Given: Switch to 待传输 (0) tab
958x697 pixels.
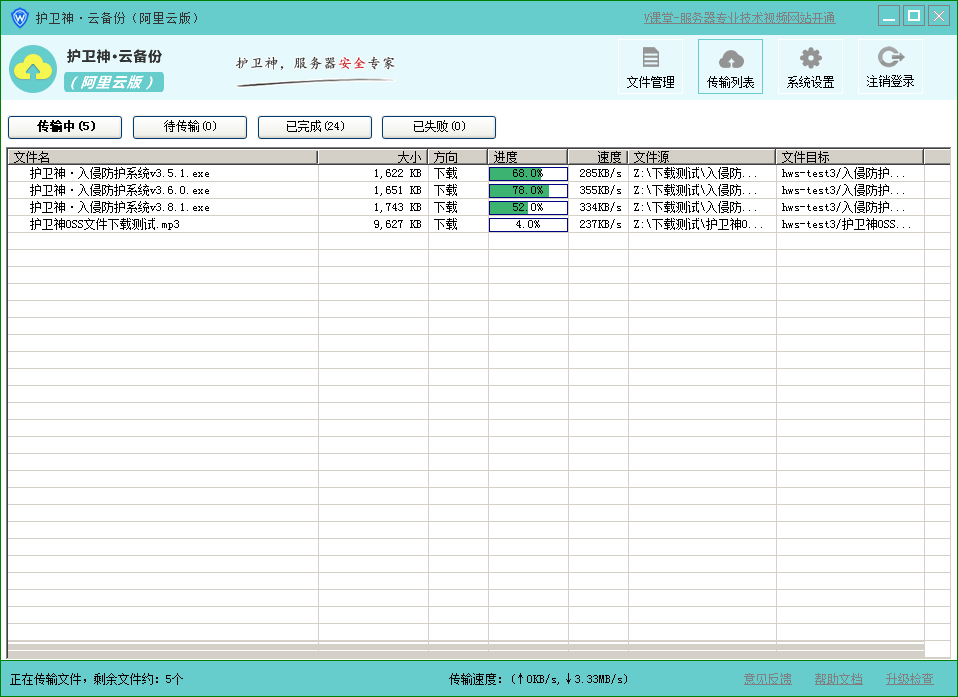Looking at the screenshot, I should click(x=190, y=127).
